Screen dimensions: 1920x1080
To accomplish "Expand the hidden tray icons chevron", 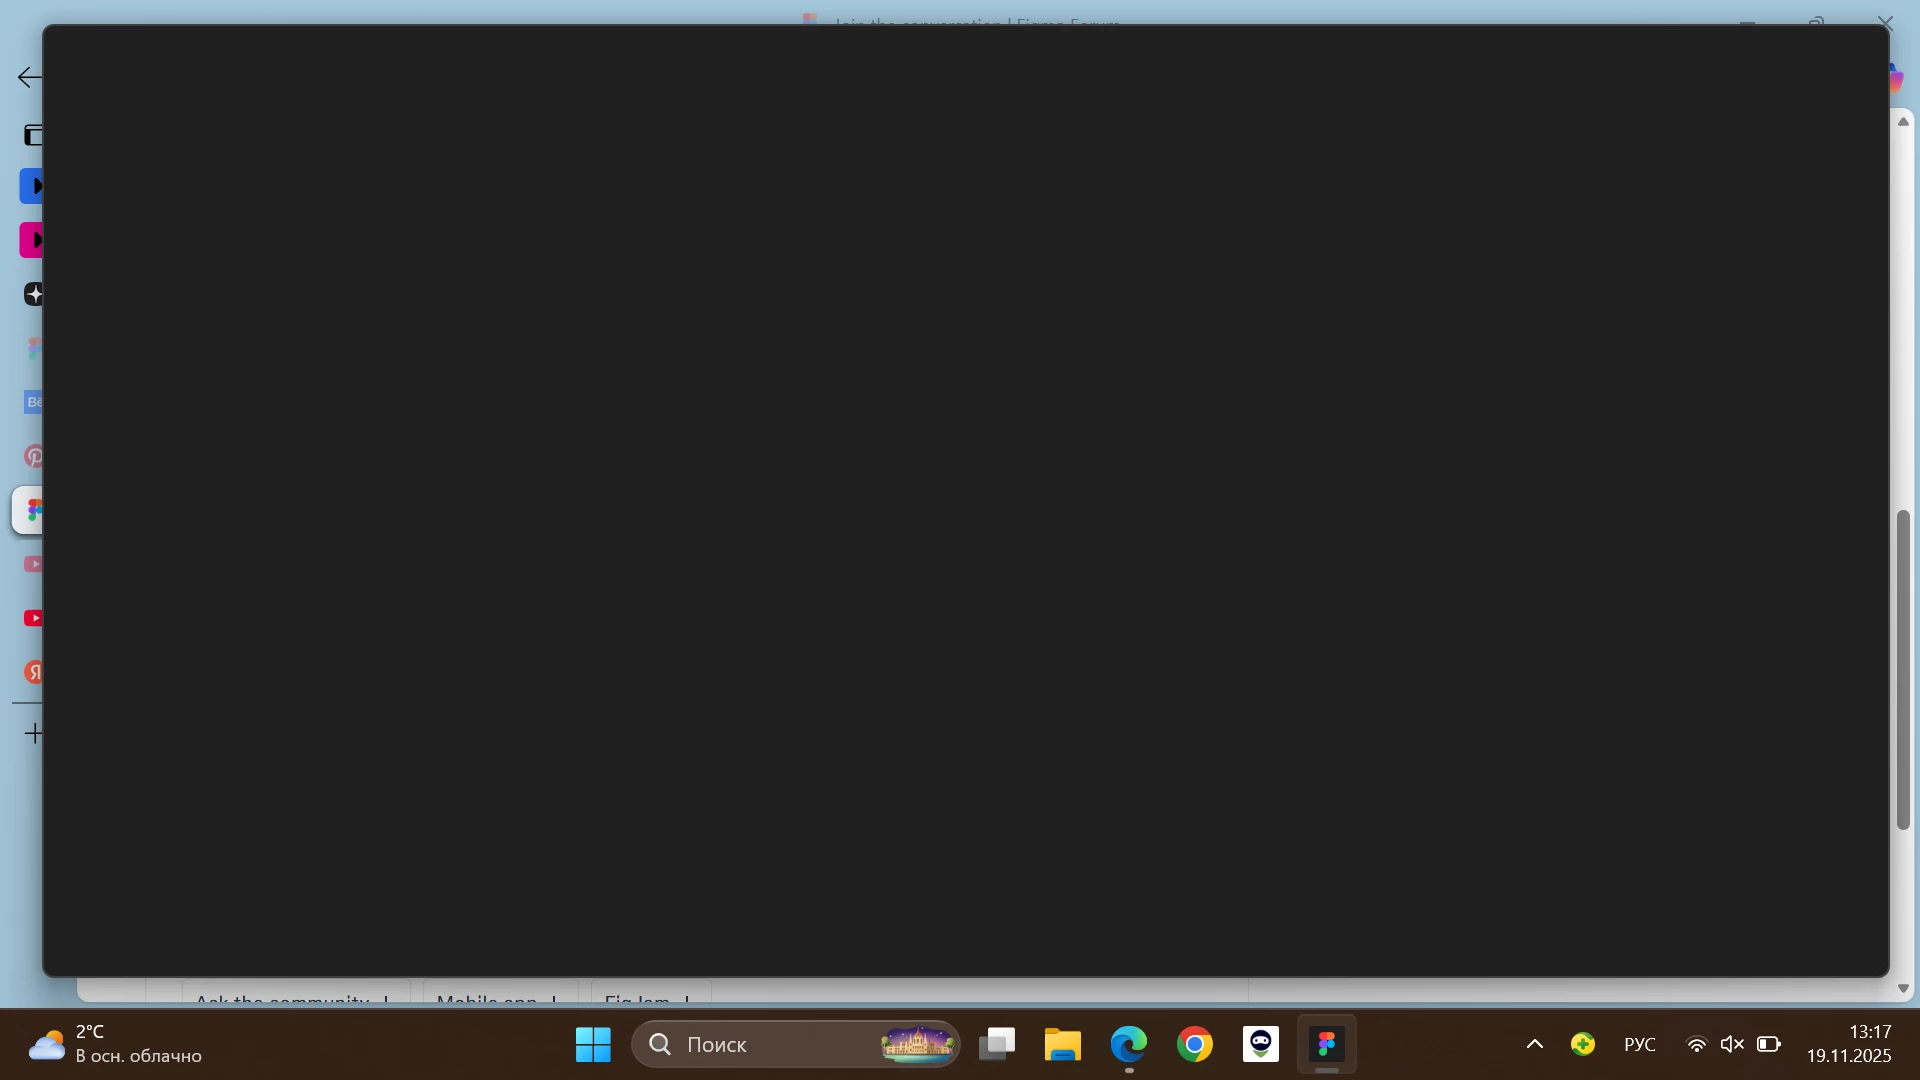I will [1534, 1044].
